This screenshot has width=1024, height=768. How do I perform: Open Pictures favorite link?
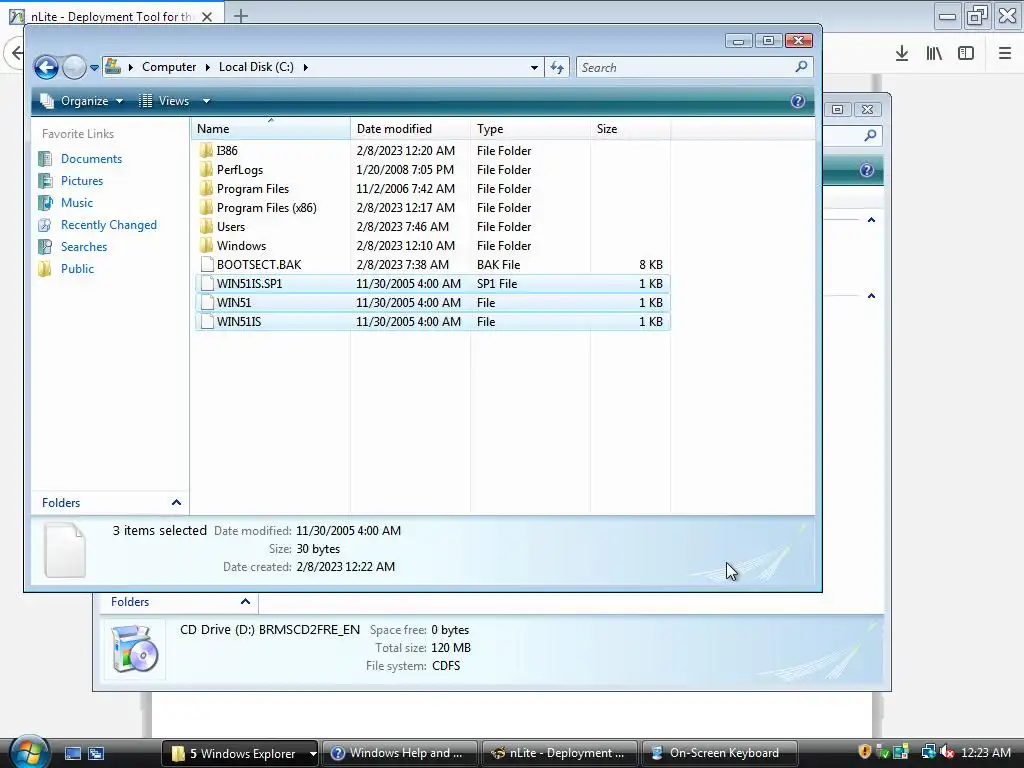click(82, 181)
